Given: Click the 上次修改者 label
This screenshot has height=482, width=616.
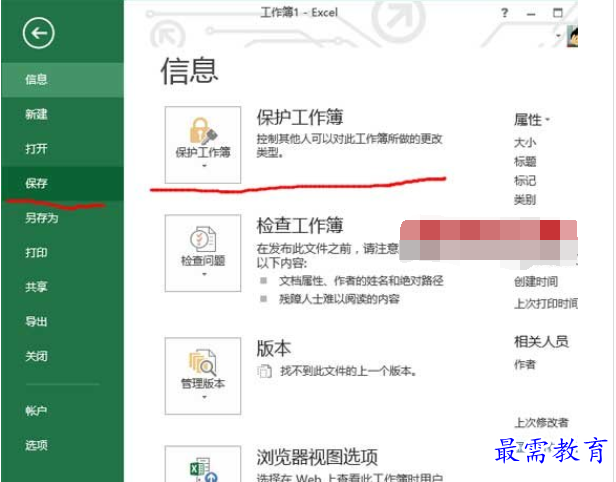Looking at the screenshot, I should (x=541, y=423).
